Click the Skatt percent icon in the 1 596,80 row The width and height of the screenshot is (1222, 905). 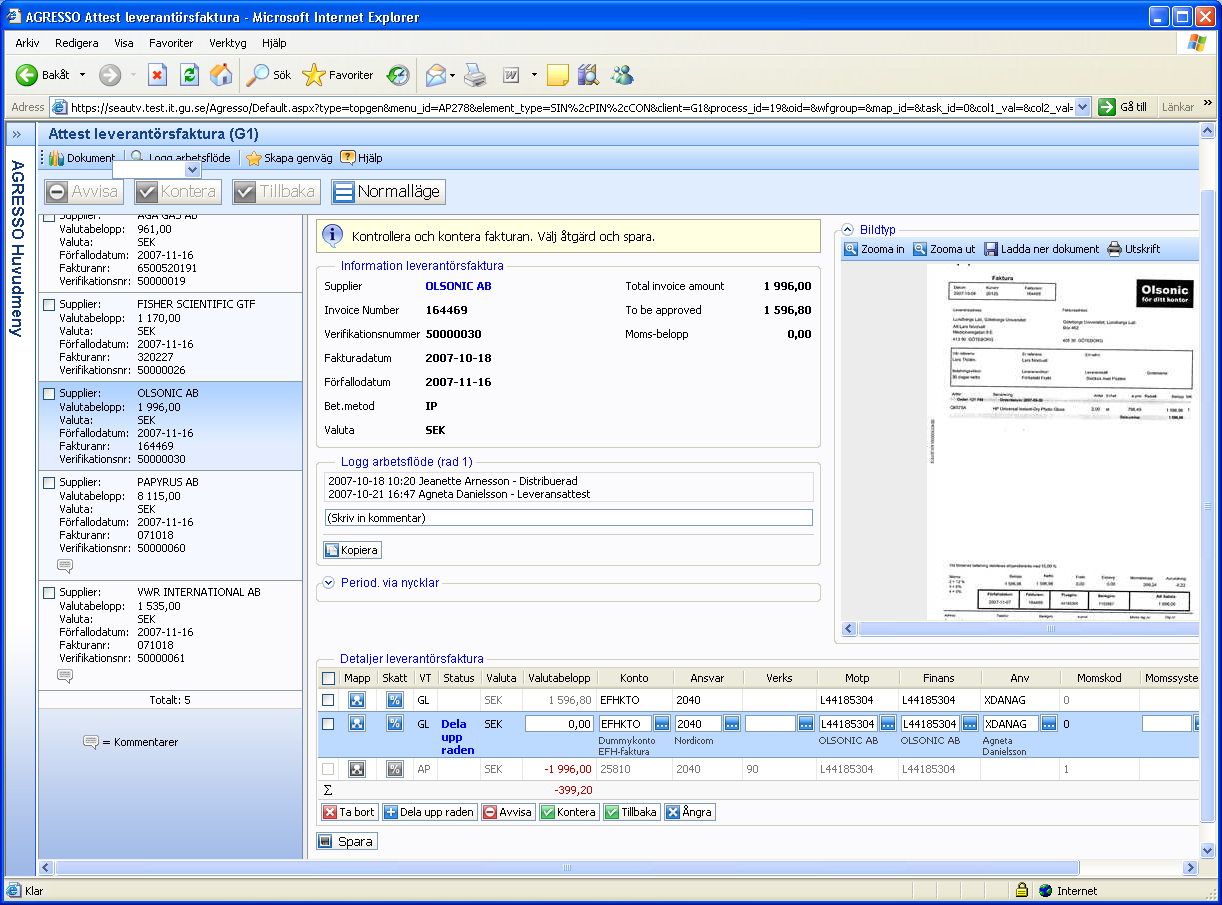[x=395, y=700]
